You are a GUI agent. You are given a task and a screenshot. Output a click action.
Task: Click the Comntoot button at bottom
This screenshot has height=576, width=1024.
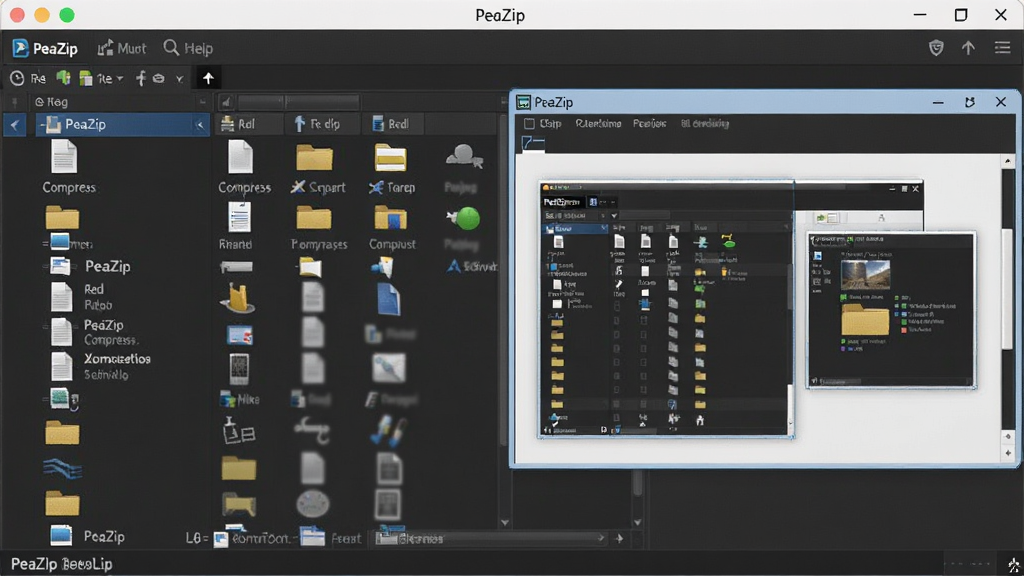[x=252, y=539]
